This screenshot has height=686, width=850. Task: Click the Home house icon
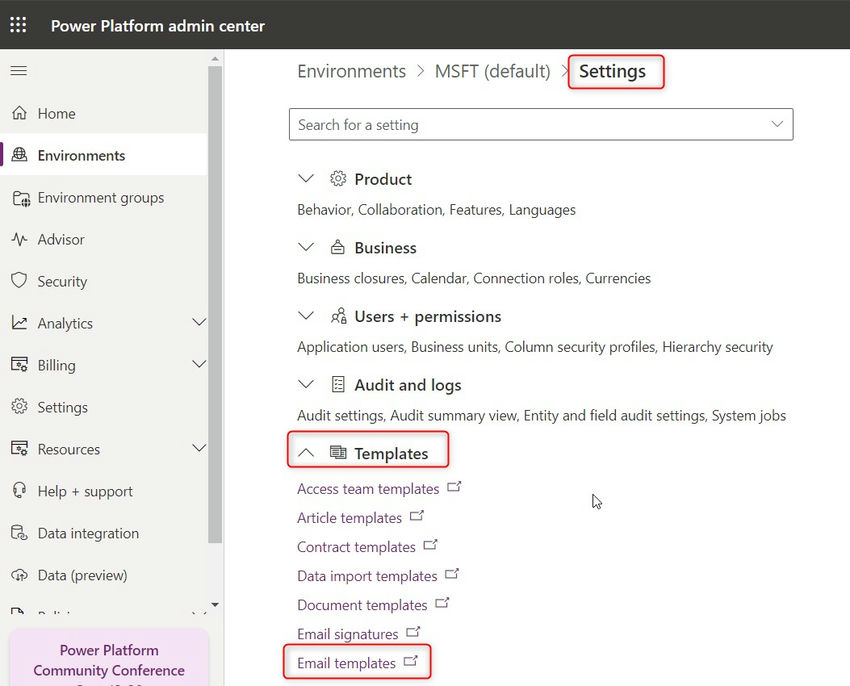[19, 114]
